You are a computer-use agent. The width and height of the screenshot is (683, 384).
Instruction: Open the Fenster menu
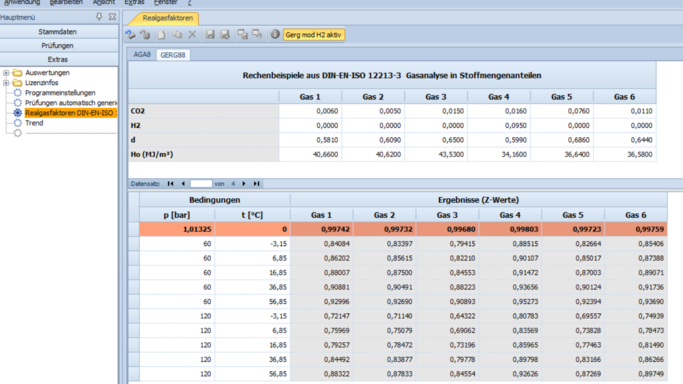click(x=166, y=3)
